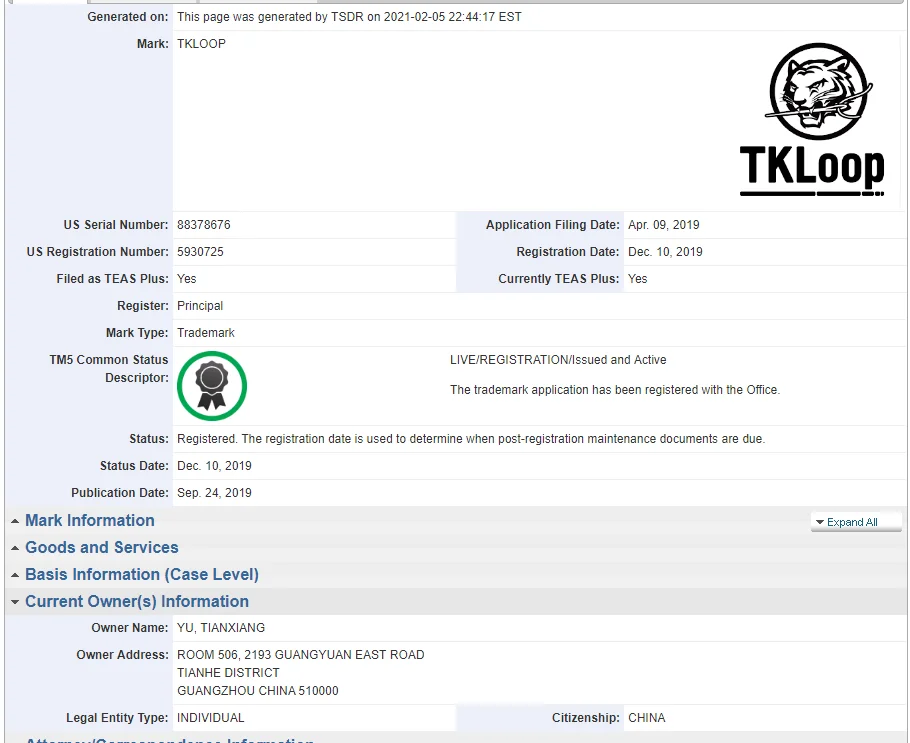Expand the Goods and Services section

point(102,547)
